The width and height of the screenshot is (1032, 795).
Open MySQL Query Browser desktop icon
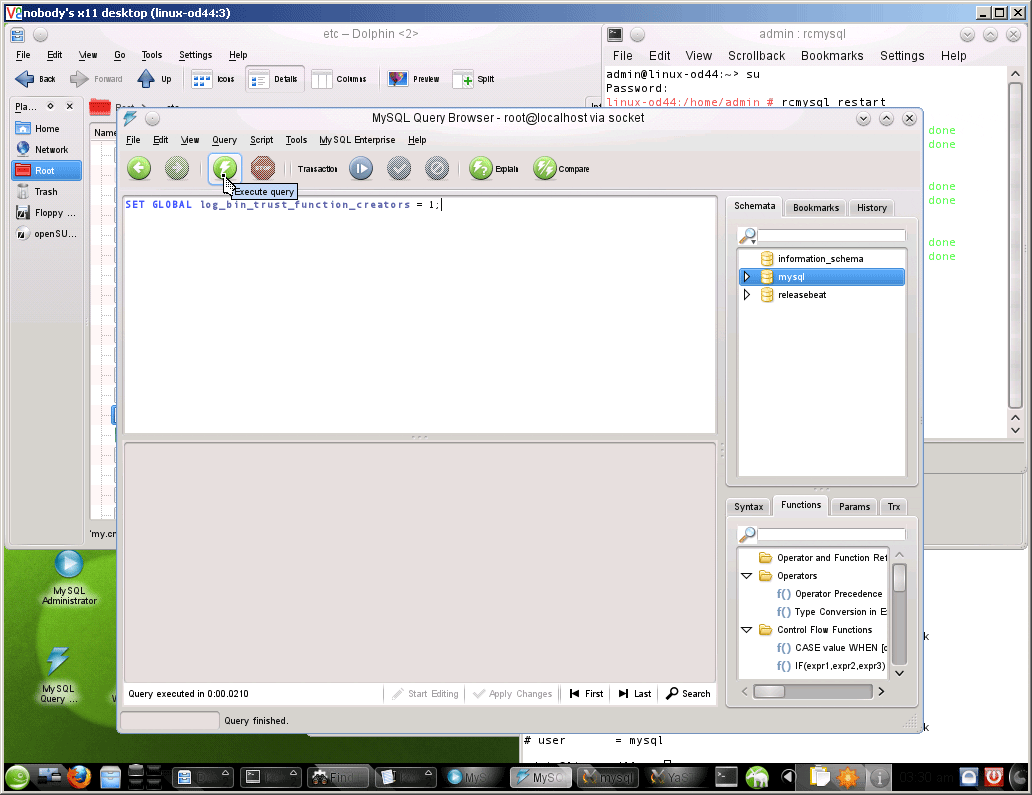click(58, 675)
